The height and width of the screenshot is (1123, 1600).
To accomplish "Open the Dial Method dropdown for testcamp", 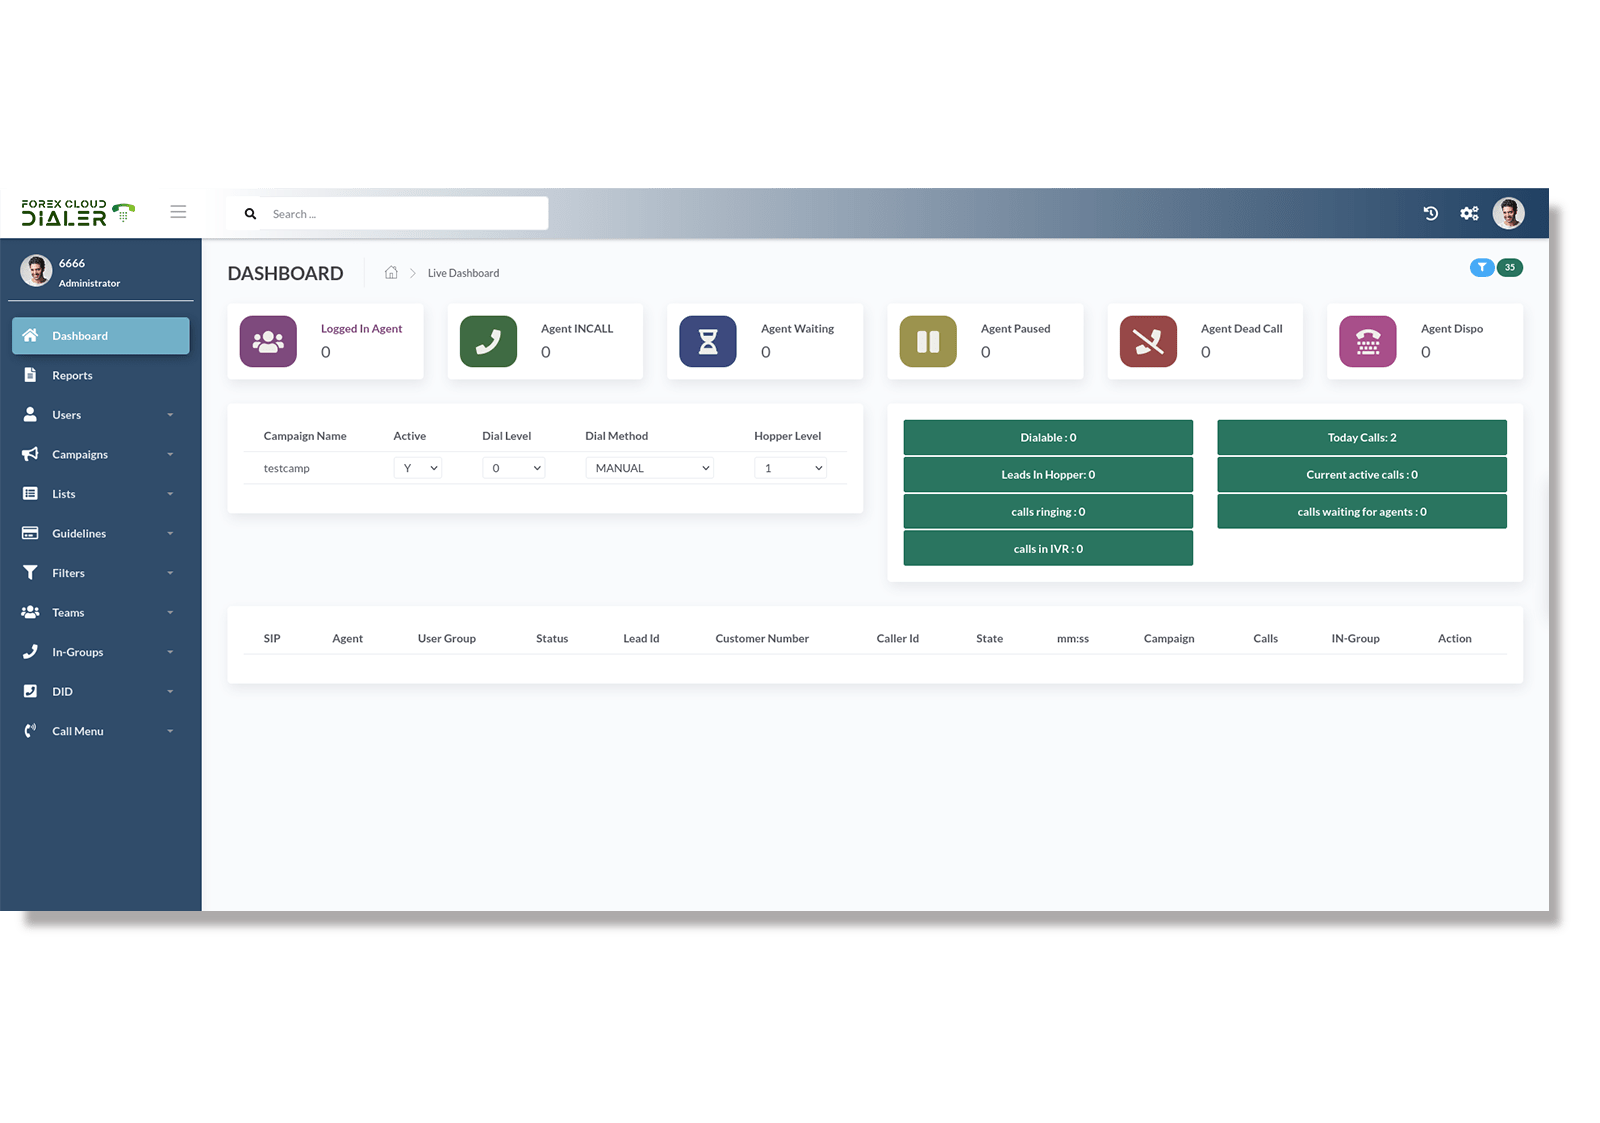I will (x=649, y=467).
